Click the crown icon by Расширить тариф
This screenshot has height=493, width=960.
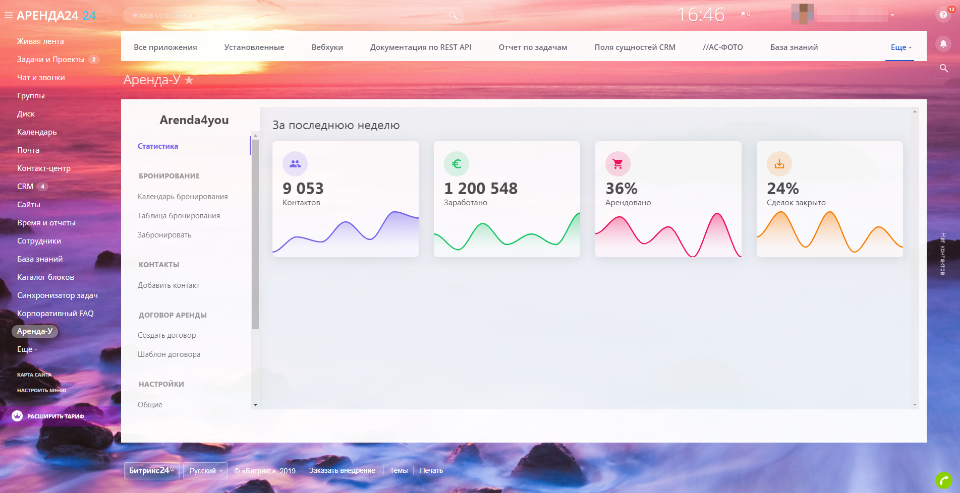coord(18,416)
